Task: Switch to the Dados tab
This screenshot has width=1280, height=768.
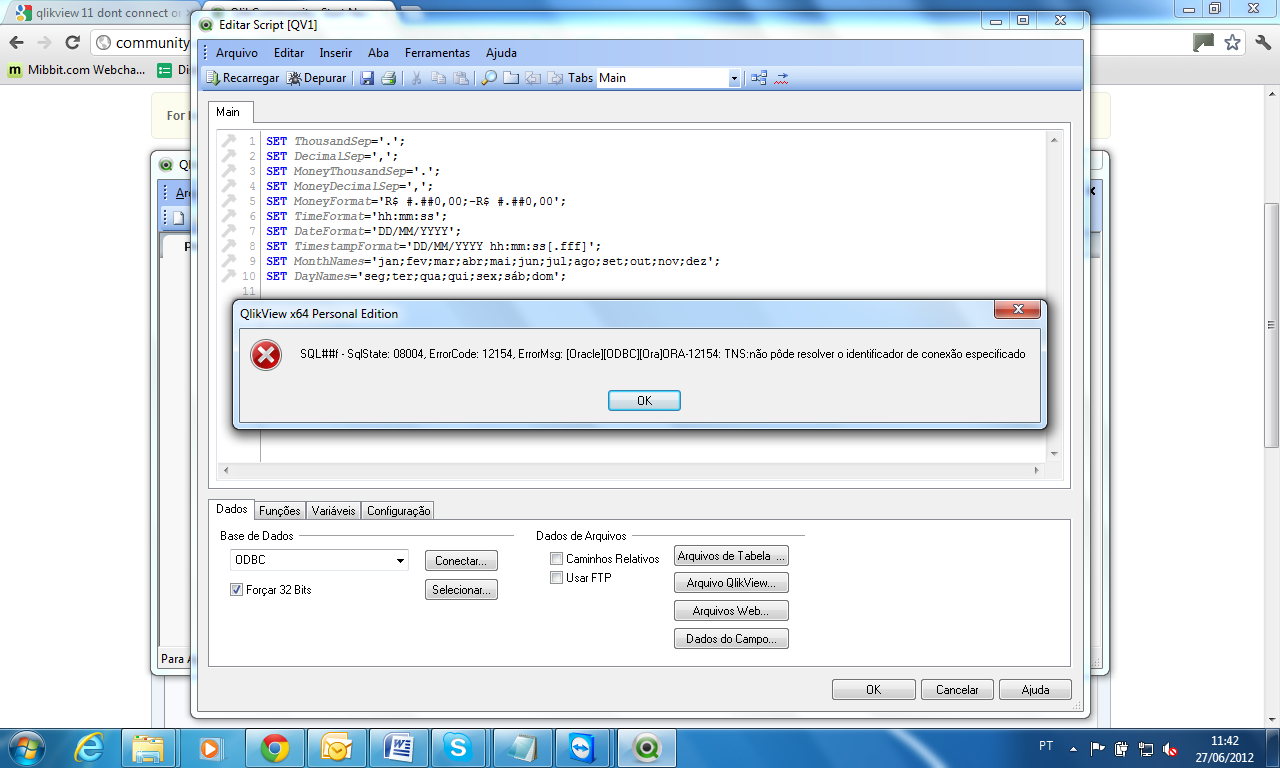Action: pos(231,509)
